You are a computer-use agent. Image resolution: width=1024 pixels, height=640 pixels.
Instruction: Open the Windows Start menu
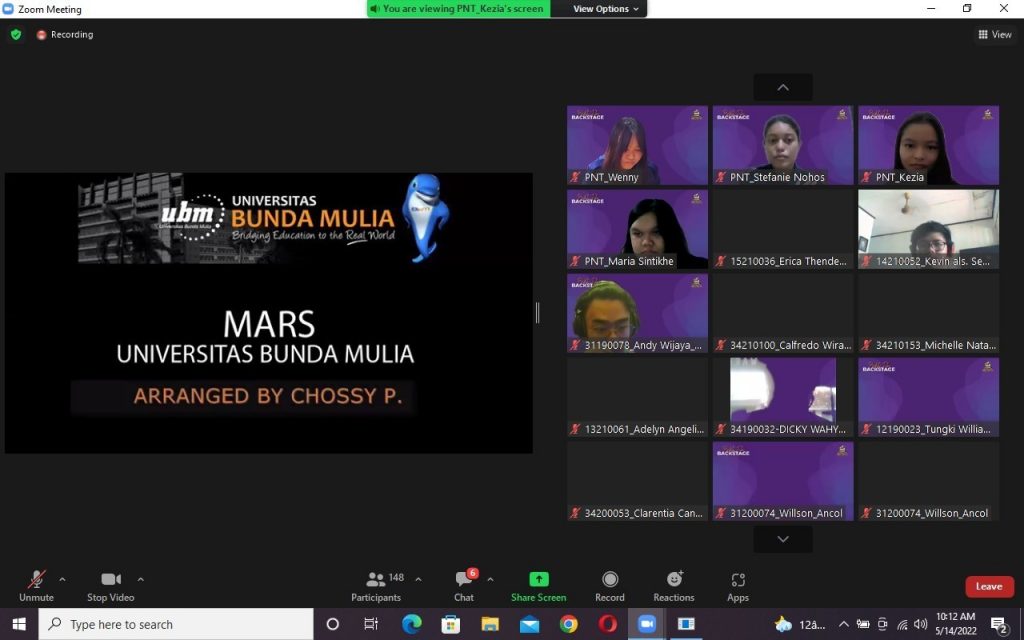point(19,624)
